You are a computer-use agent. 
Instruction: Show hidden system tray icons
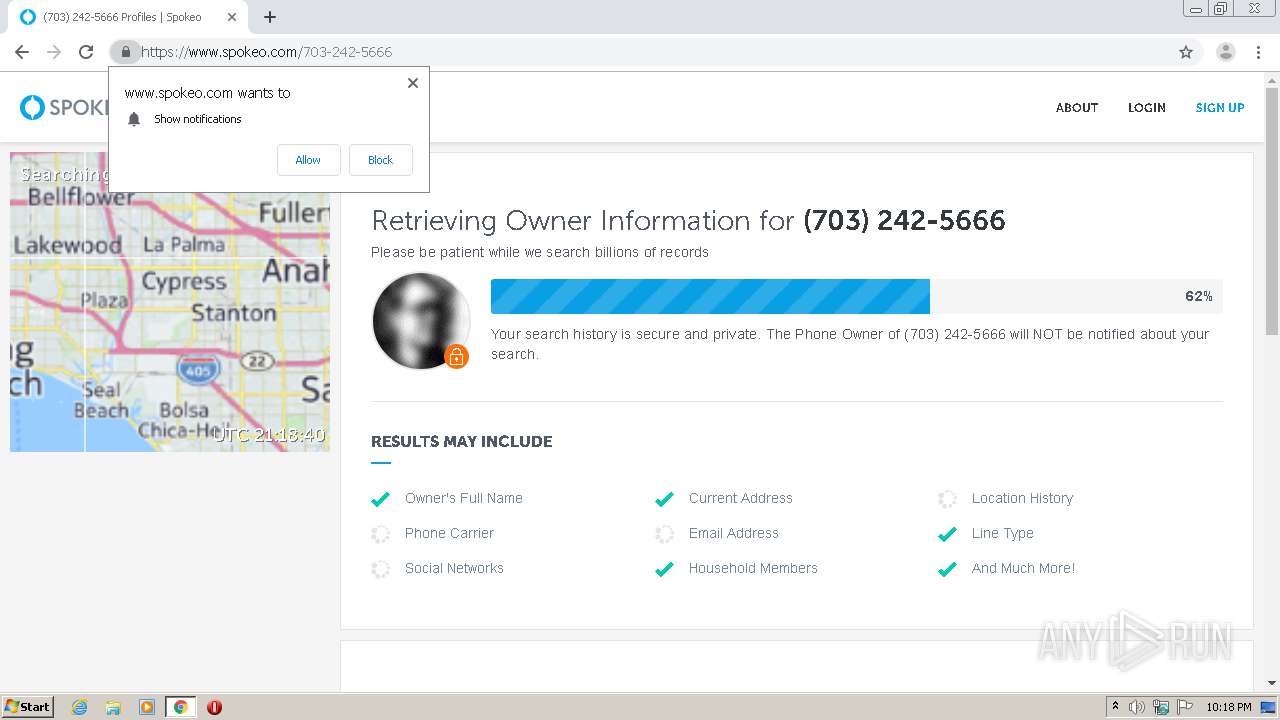click(x=1115, y=707)
